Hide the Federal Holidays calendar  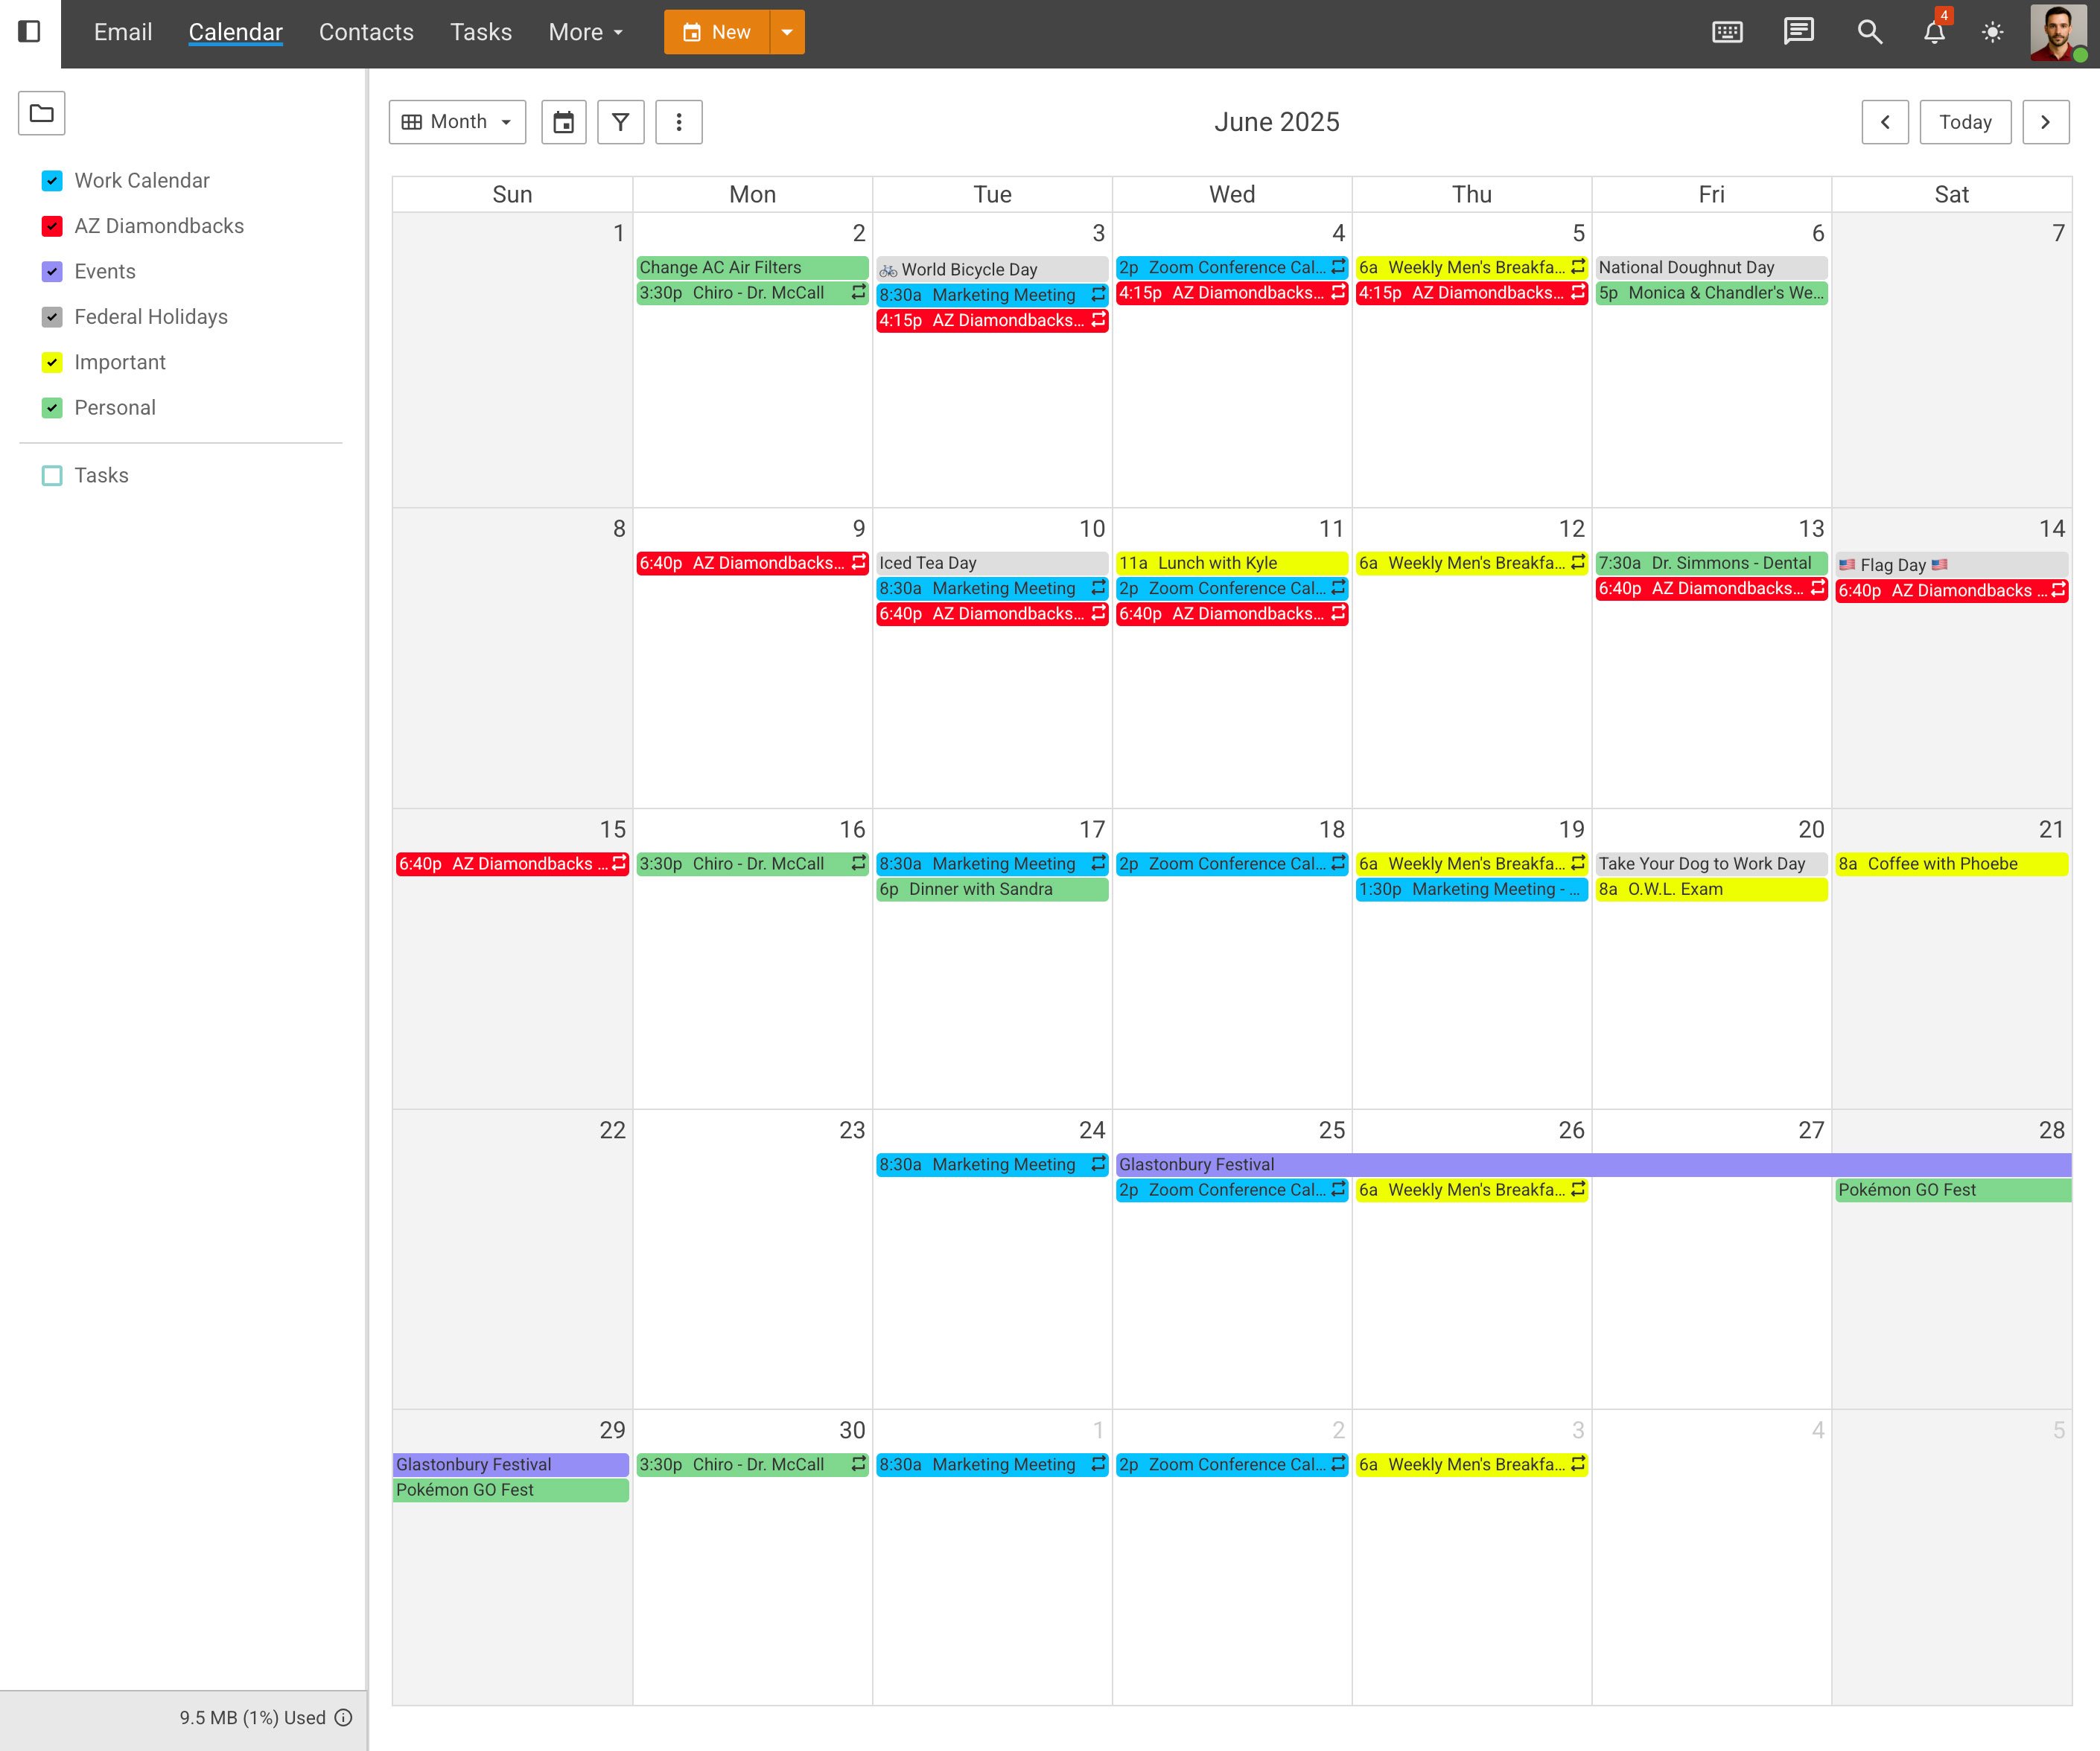pos(52,317)
